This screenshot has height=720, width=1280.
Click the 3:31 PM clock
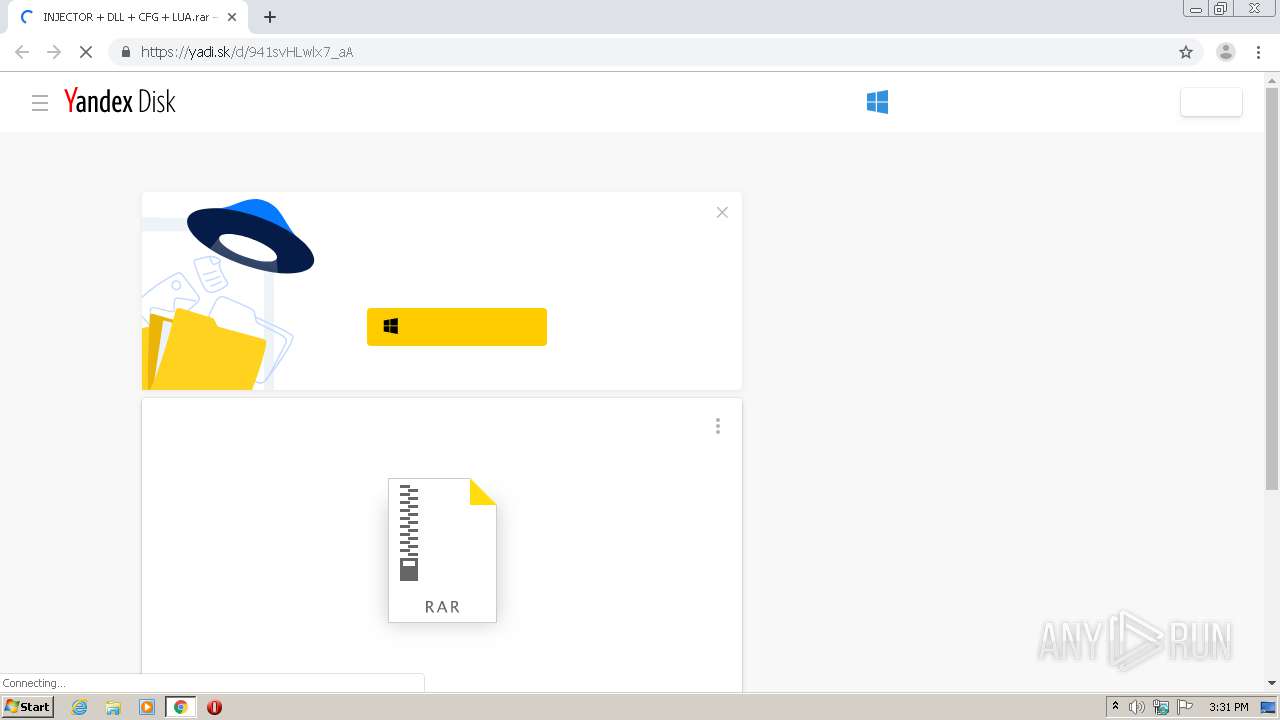1228,707
